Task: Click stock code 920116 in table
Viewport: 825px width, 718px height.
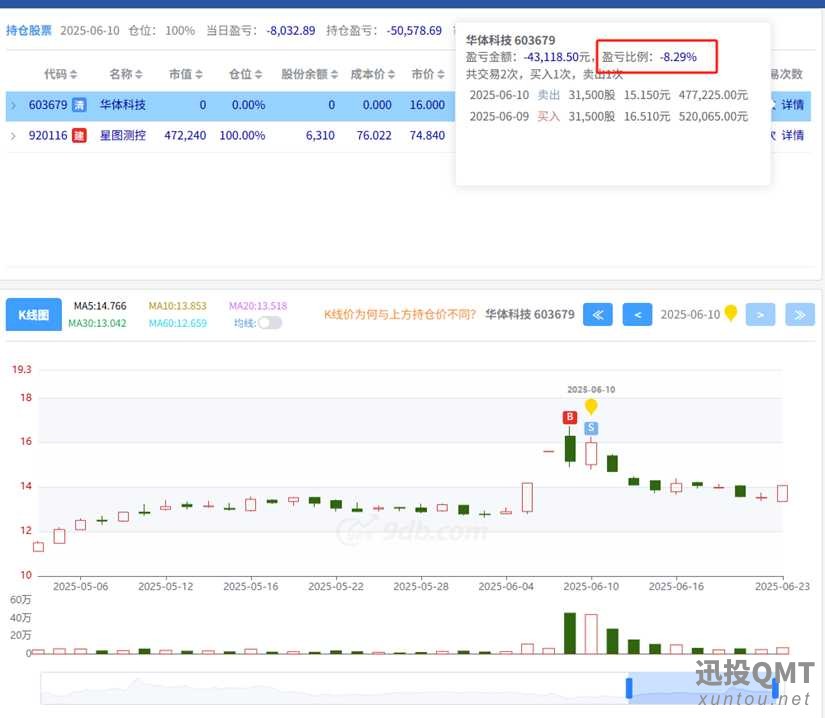Action: tap(48, 136)
